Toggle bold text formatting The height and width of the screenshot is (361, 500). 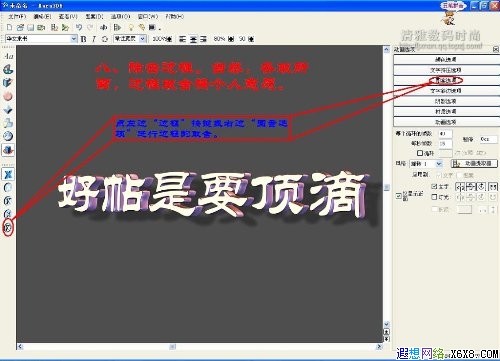[84, 39]
